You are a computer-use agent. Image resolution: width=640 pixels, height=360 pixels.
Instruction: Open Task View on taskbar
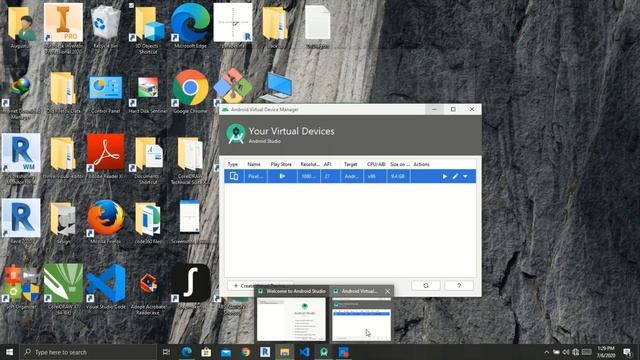[x=166, y=352]
